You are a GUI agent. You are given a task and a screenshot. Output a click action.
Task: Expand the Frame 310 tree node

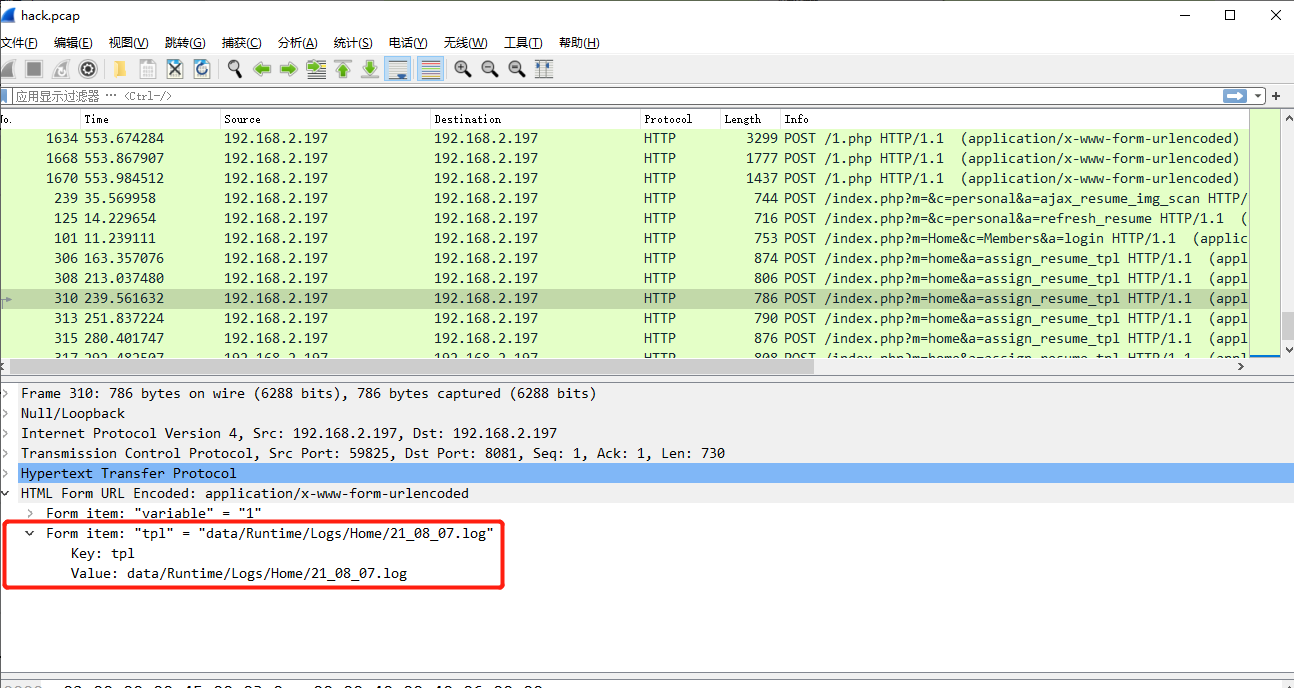[x=6, y=393]
